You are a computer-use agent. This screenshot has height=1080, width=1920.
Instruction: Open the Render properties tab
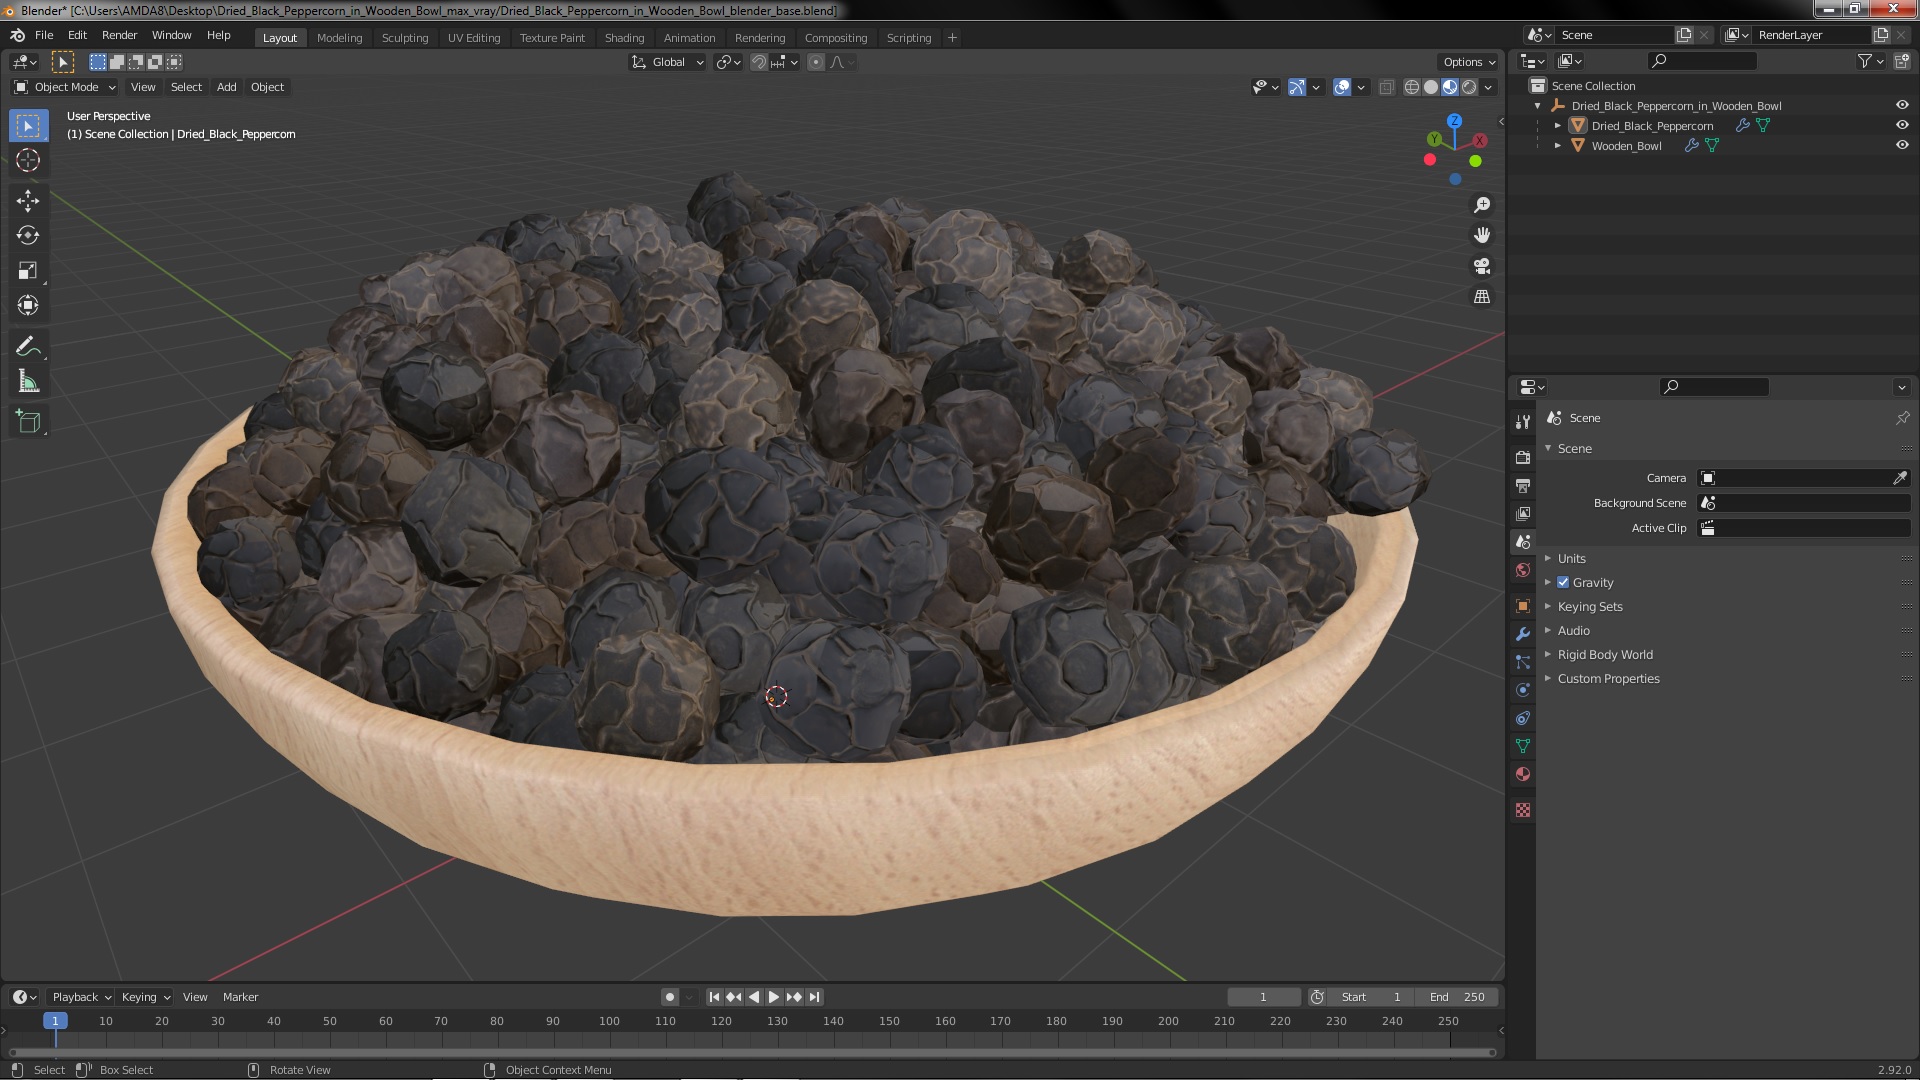(x=1522, y=457)
